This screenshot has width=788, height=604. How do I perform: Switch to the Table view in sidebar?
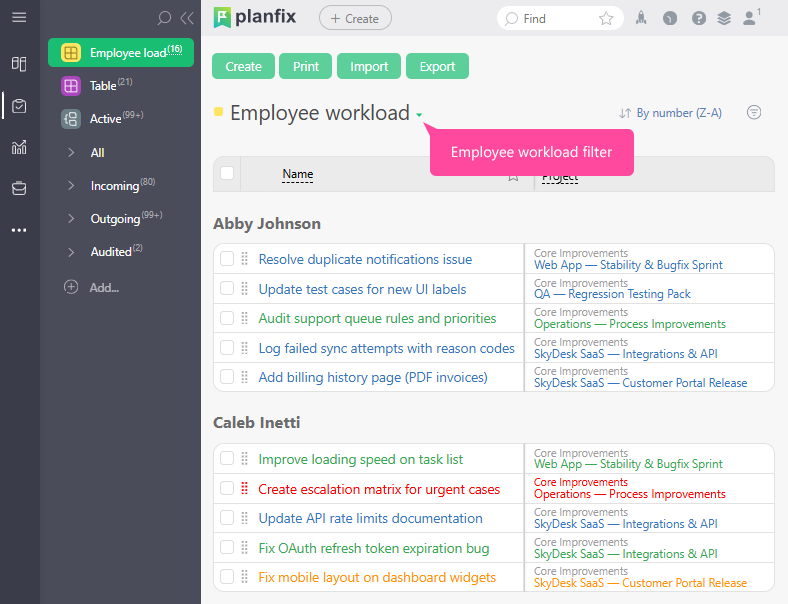(103, 86)
